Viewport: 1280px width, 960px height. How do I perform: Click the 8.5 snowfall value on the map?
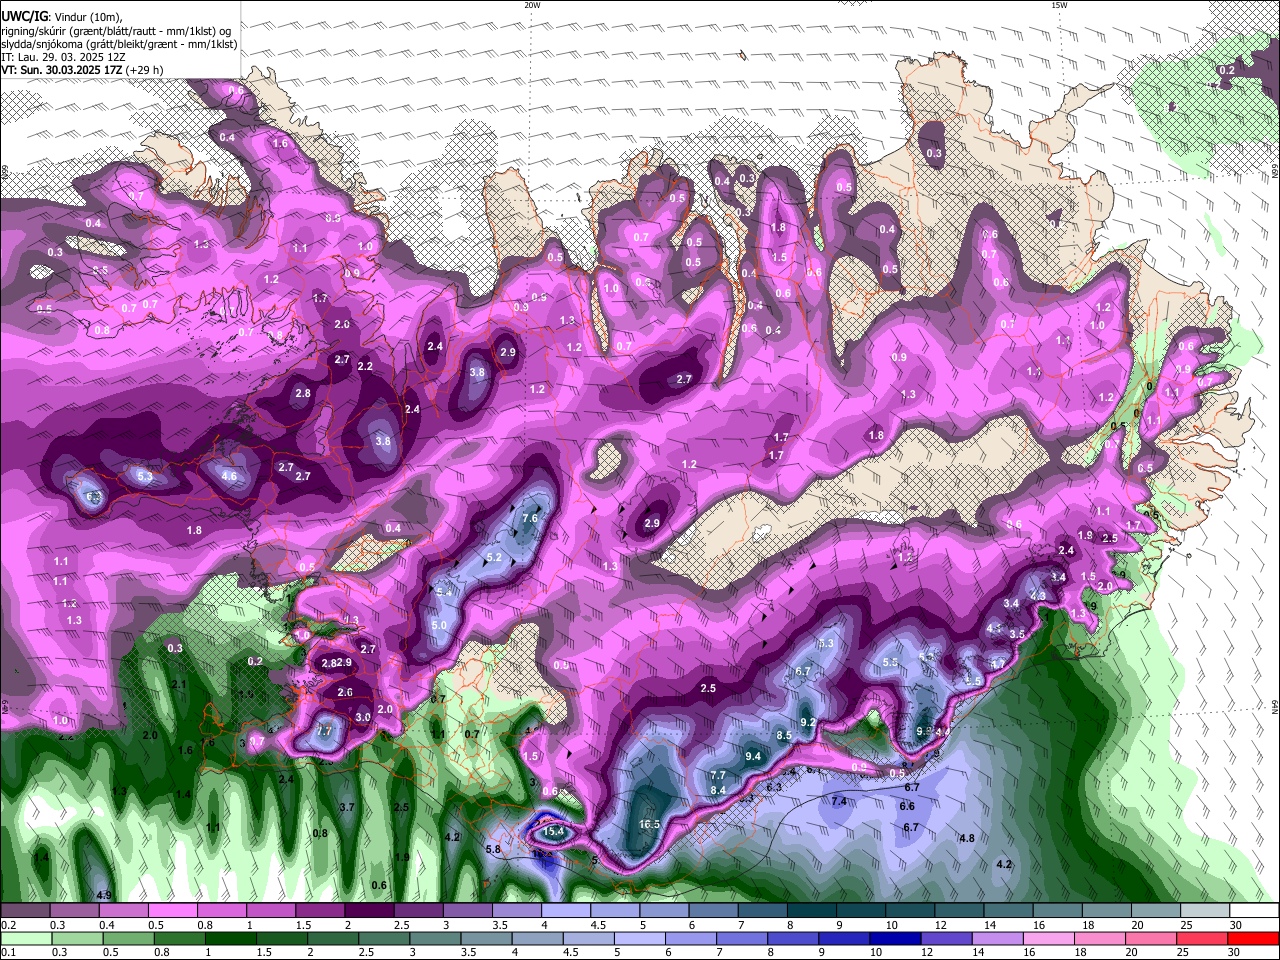coord(784,736)
